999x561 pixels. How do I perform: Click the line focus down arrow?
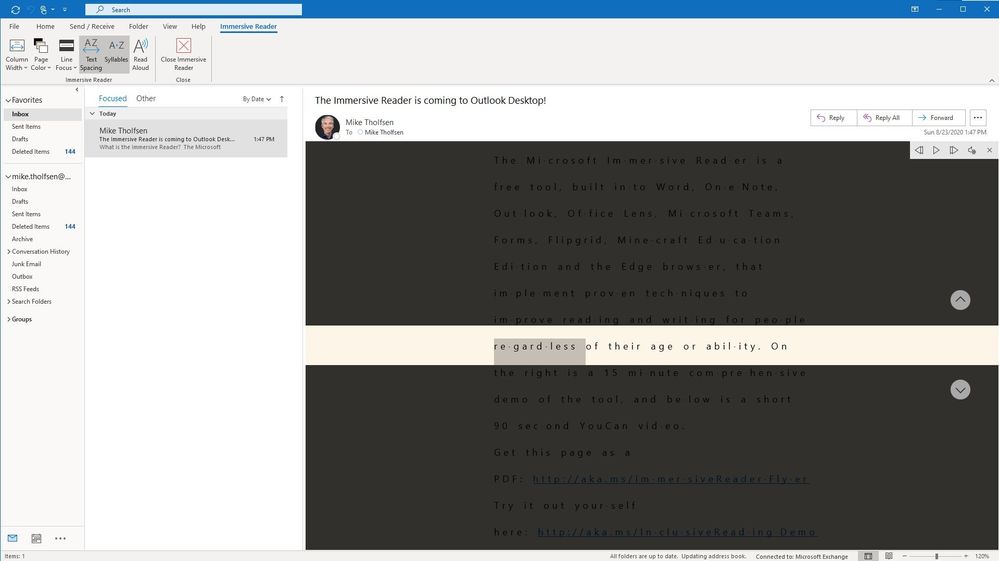click(x=960, y=390)
